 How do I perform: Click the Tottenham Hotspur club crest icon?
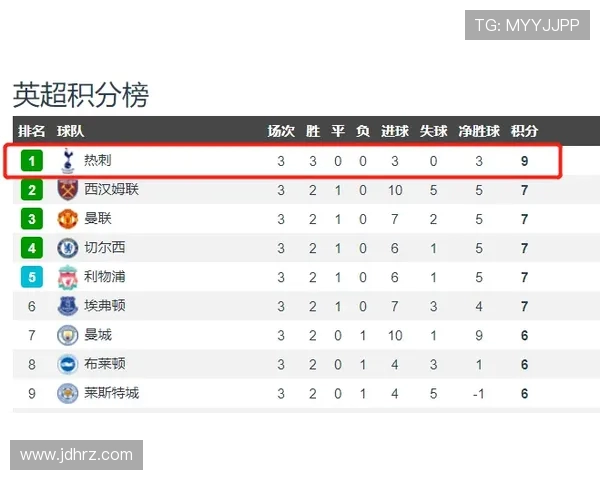point(67,160)
